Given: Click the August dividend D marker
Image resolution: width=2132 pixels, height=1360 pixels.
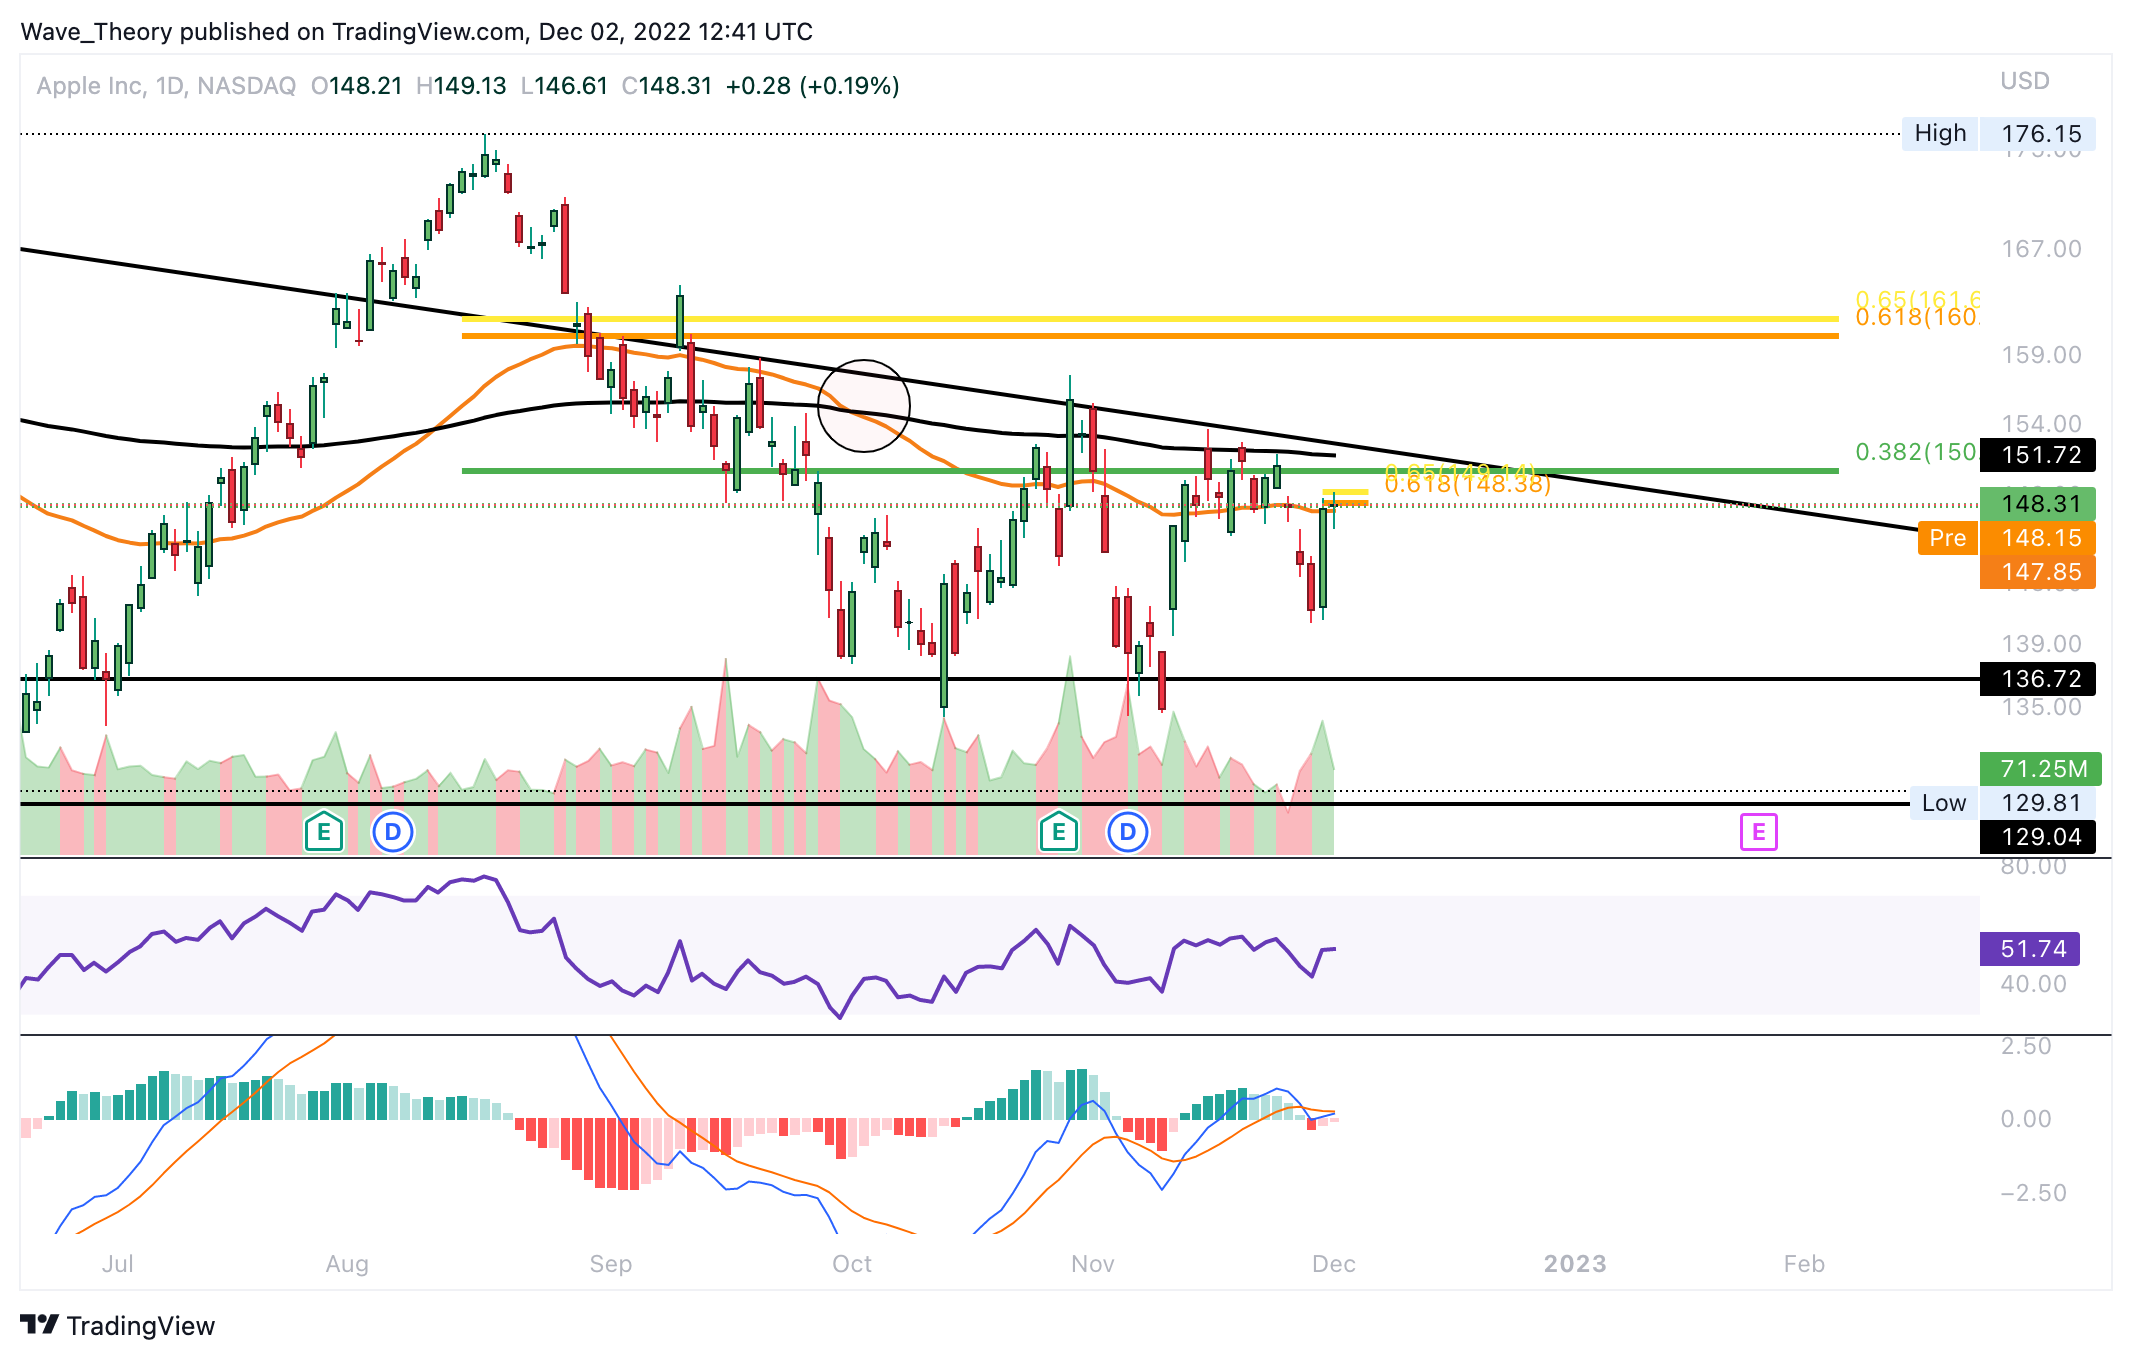Looking at the screenshot, I should point(393,832).
